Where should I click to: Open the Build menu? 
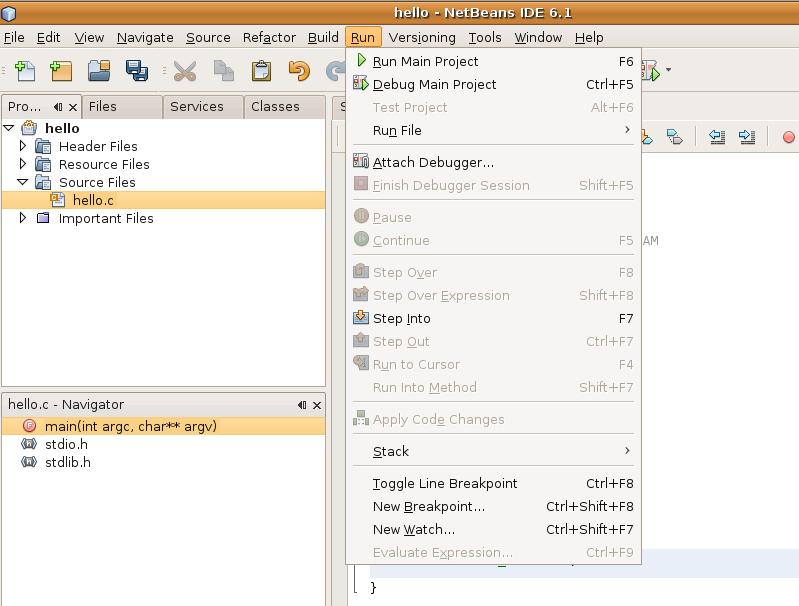323,37
